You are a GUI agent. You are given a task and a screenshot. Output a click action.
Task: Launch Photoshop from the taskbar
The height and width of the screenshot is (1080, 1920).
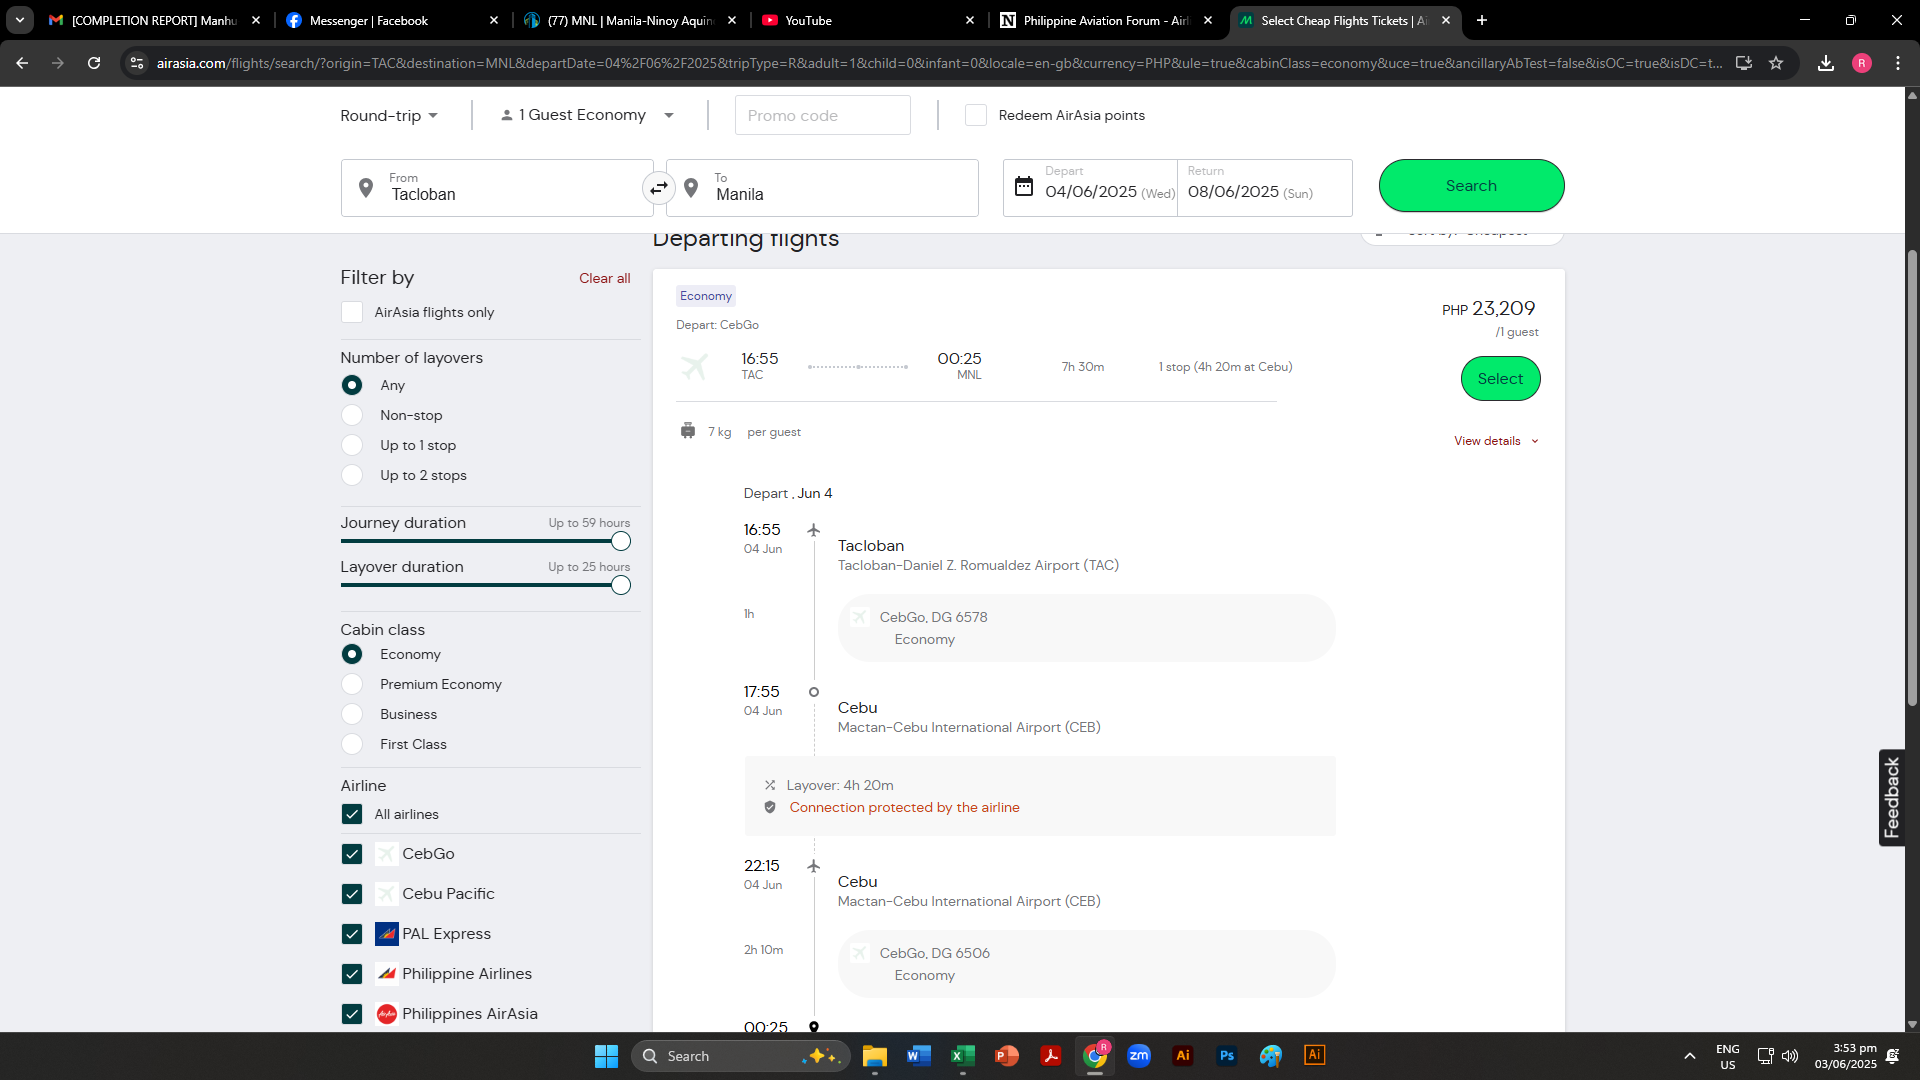pyautogui.click(x=1227, y=1056)
